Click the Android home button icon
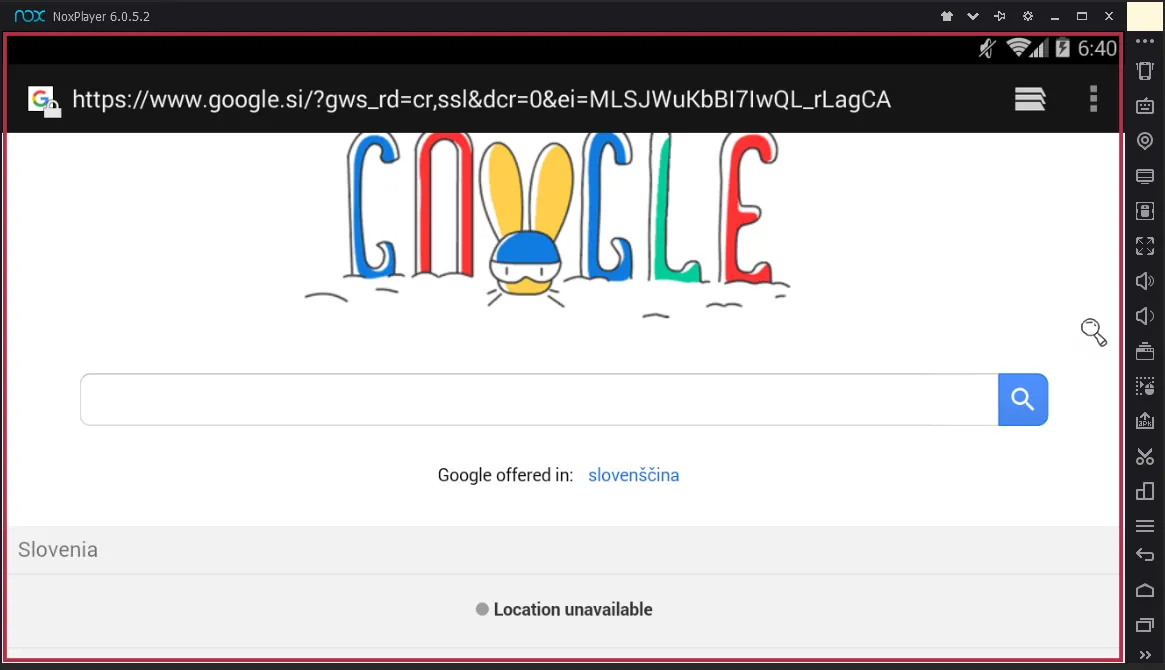This screenshot has width=1165, height=670. click(1145, 591)
